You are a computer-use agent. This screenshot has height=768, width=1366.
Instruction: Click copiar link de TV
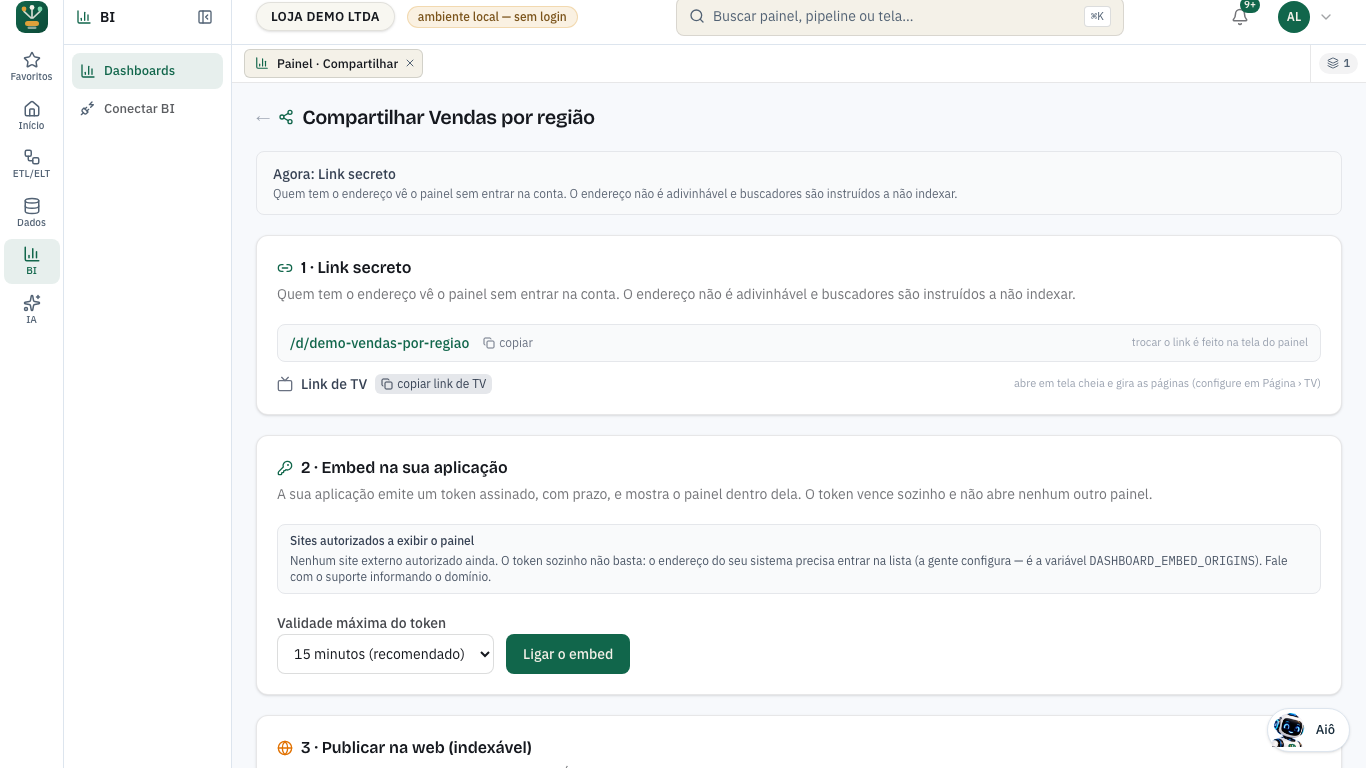(433, 384)
